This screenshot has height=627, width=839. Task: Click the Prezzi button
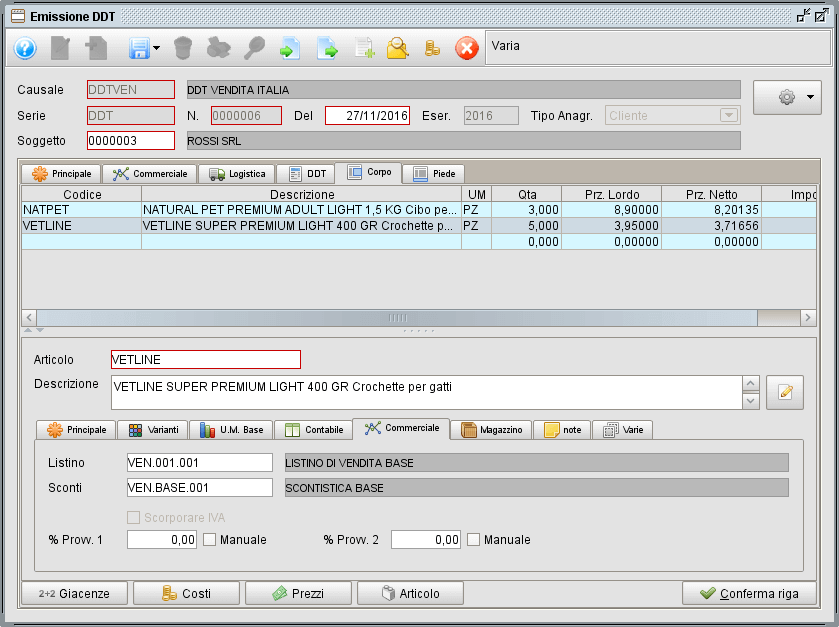pyautogui.click(x=298, y=593)
